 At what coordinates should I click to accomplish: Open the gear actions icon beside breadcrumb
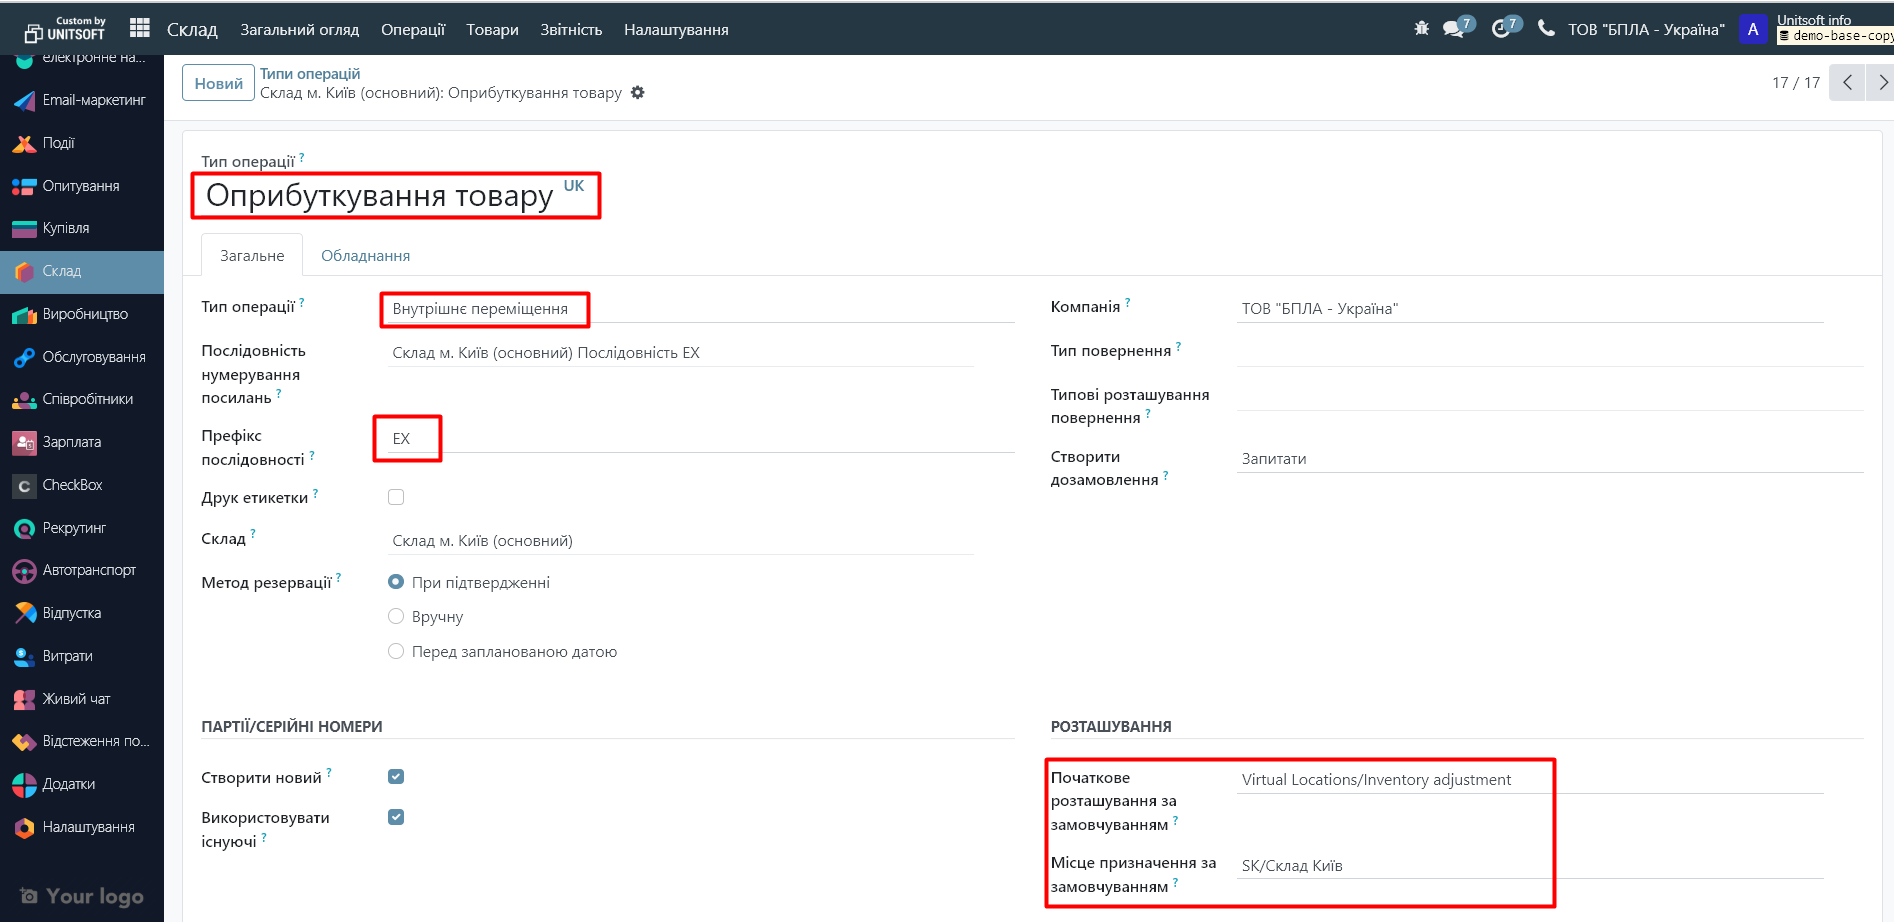coord(638,93)
